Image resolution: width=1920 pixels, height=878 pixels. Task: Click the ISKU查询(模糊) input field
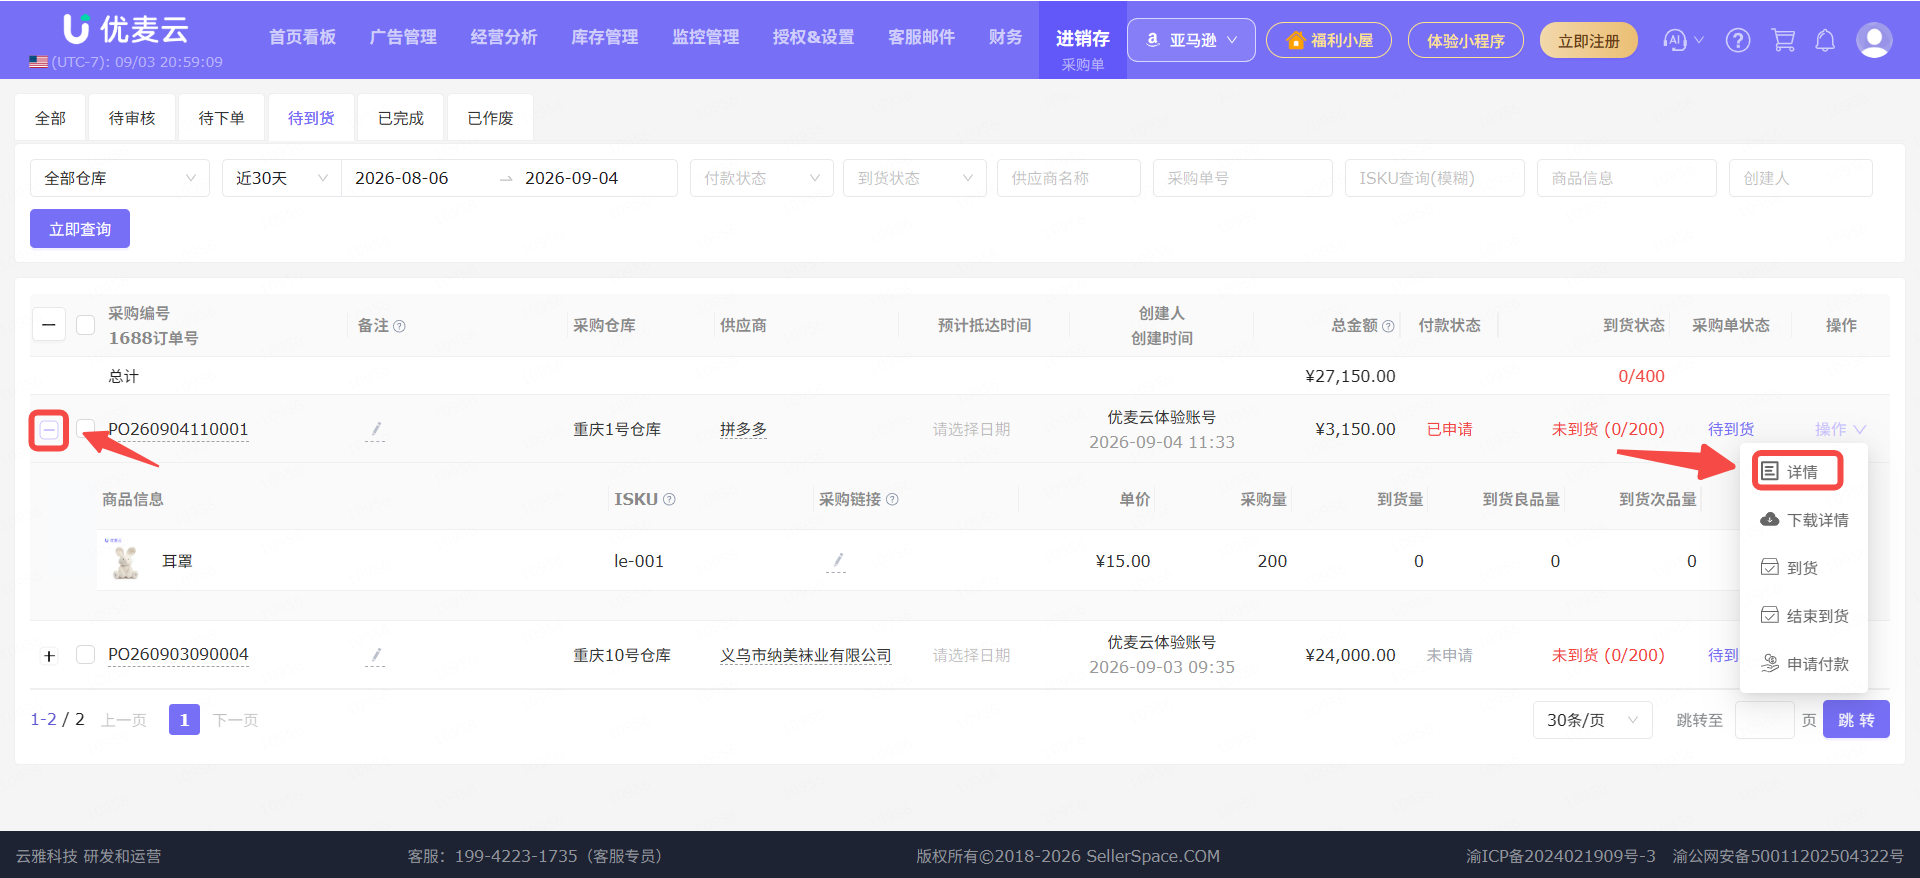(x=1434, y=178)
